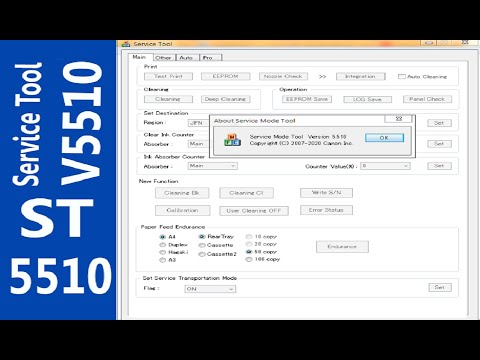Select the Cassette radio button
This screenshot has height=360, width=480.
[202, 245]
